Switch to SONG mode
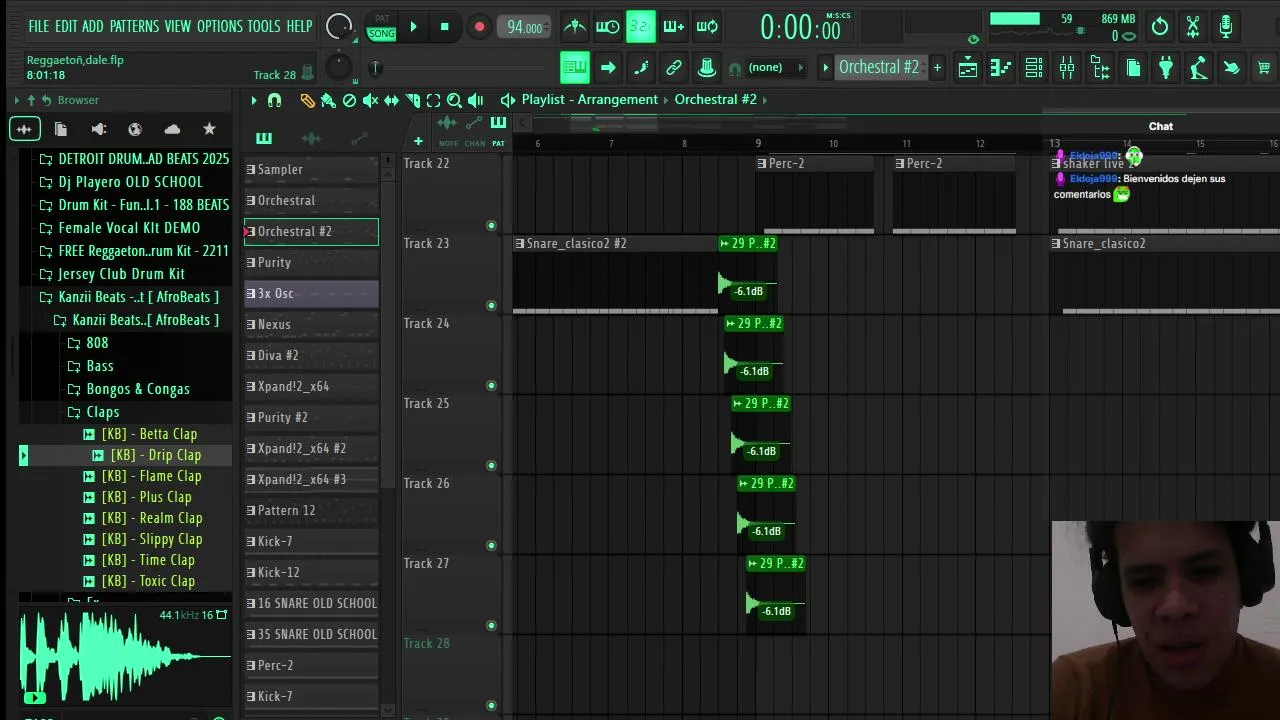Image resolution: width=1280 pixels, height=720 pixels. pyautogui.click(x=382, y=34)
